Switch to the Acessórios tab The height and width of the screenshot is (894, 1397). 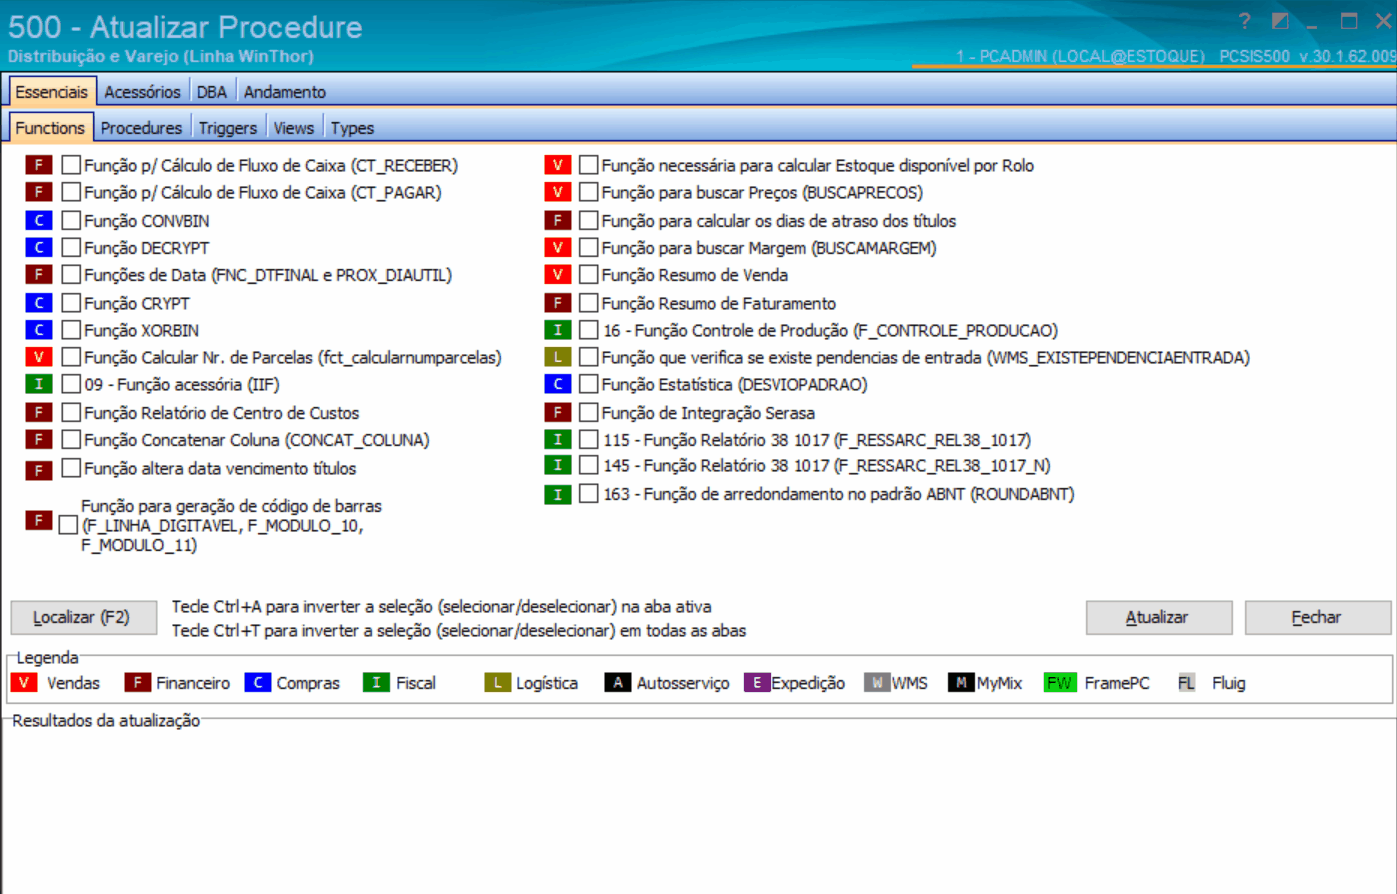(143, 92)
